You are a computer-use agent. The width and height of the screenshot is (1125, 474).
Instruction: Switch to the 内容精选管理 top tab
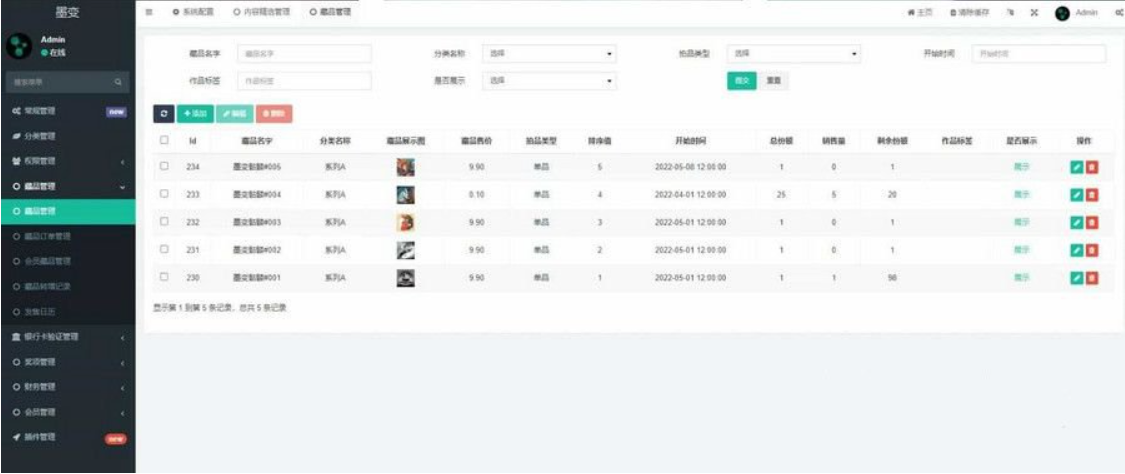click(x=262, y=12)
